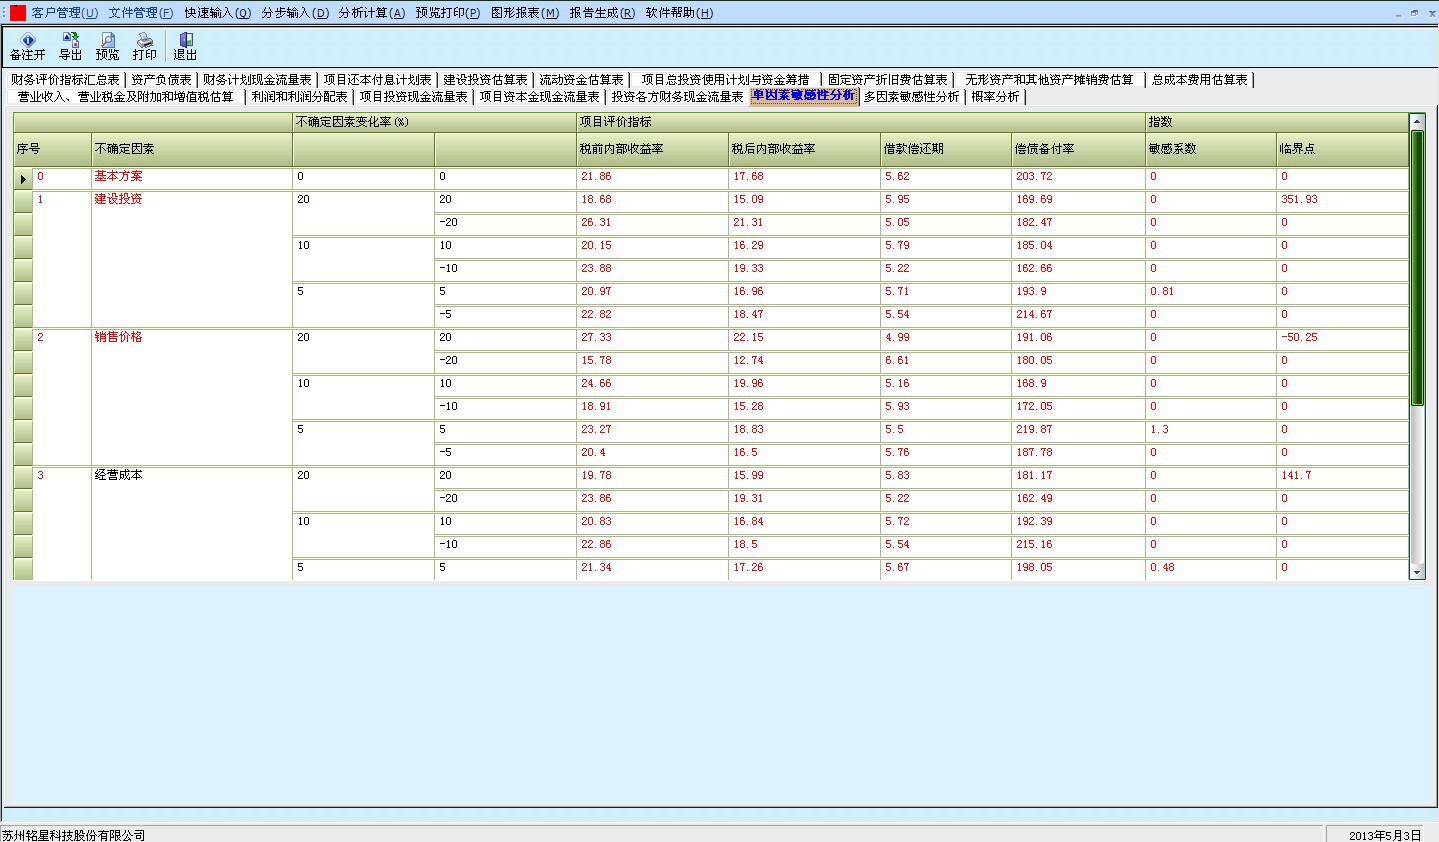This screenshot has width=1439, height=842.
Task: Open the 图形报表(M) menu
Action: coord(525,13)
